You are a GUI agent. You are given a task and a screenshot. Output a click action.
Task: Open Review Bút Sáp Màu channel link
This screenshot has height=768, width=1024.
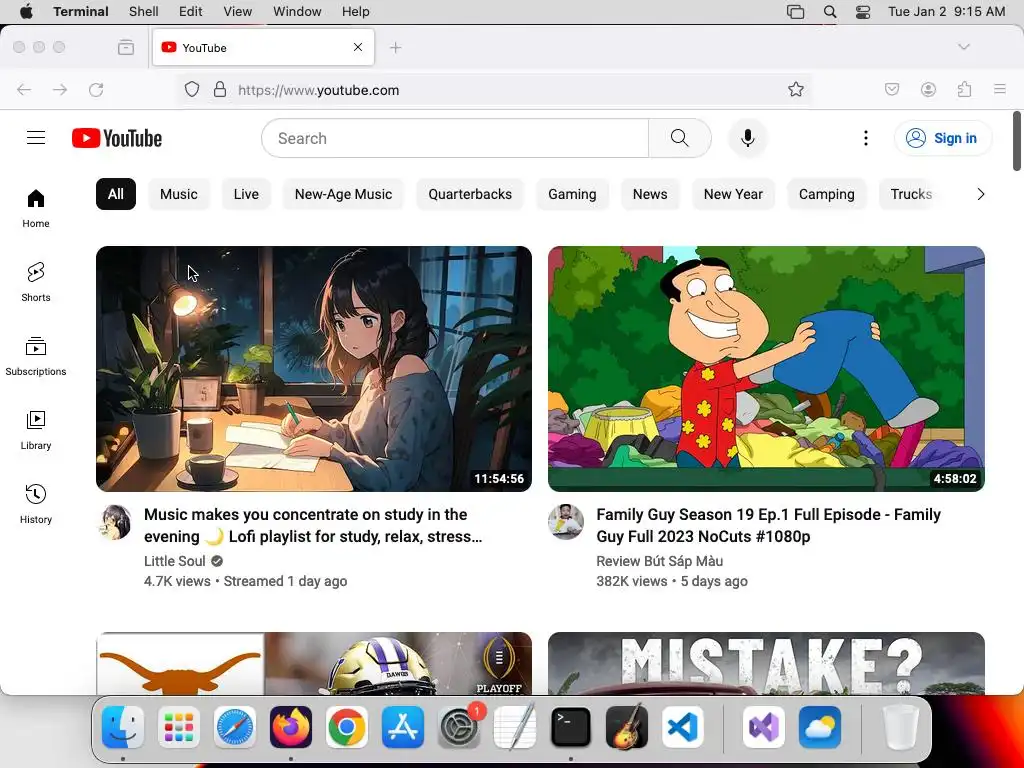[660, 561]
